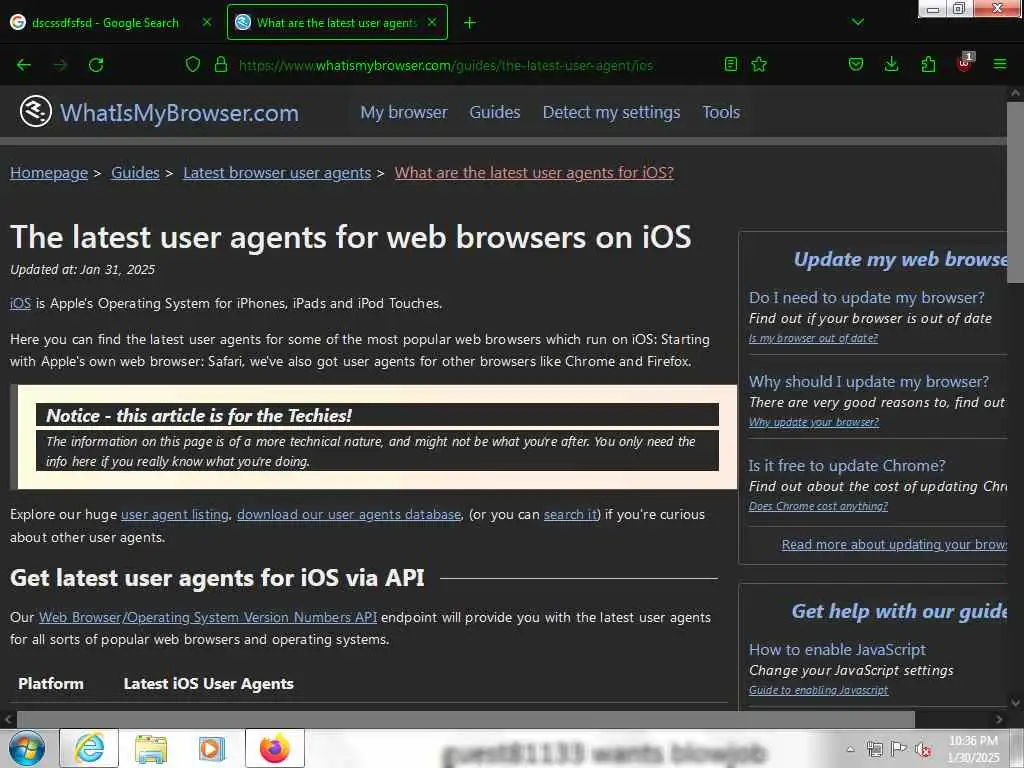This screenshot has width=1024, height=768.
Task: Open the uBlock extension icon with badge
Action: coord(965,63)
